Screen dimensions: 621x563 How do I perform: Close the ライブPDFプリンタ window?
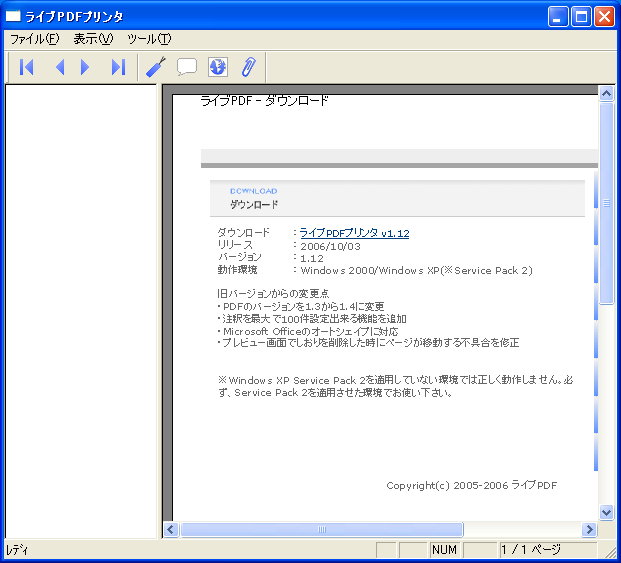point(604,17)
